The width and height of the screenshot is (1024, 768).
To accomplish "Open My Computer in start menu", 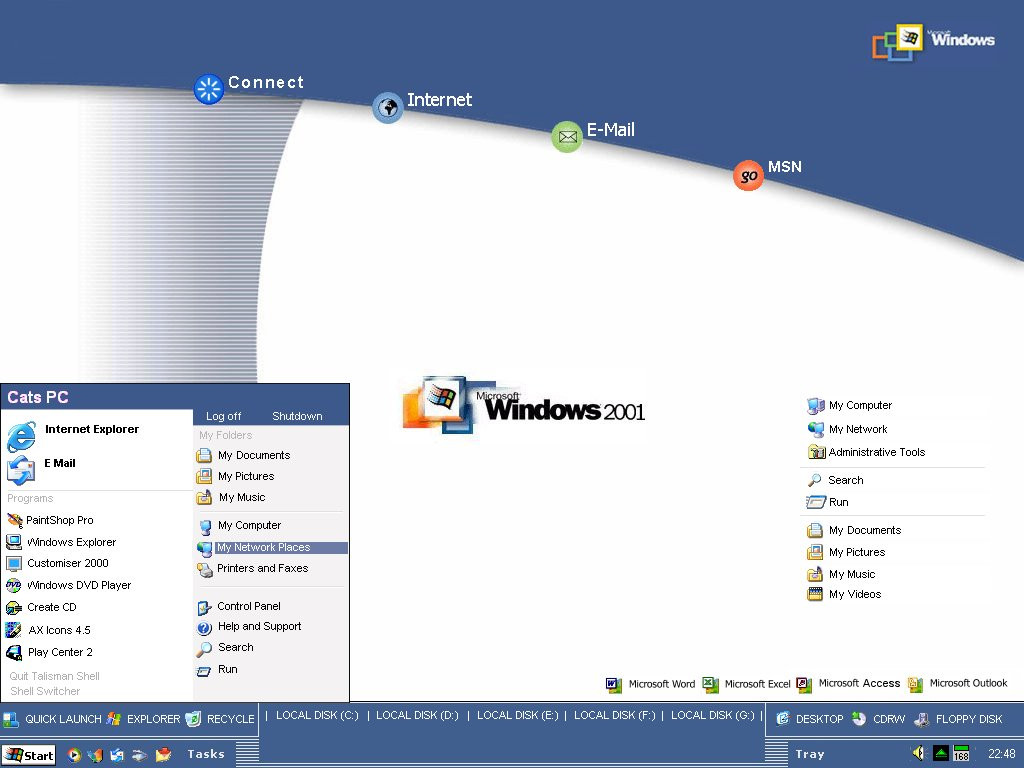I will click(x=239, y=525).
